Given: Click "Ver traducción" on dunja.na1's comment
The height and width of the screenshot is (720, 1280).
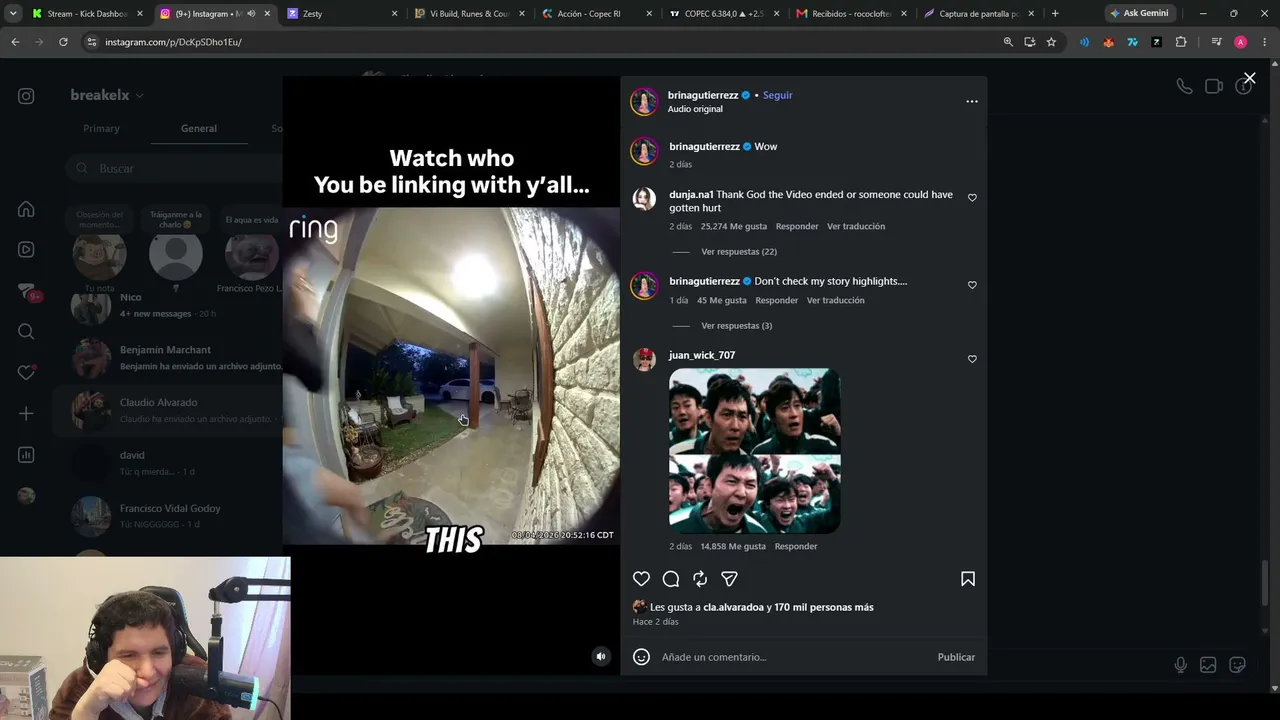Looking at the screenshot, I should tap(856, 227).
